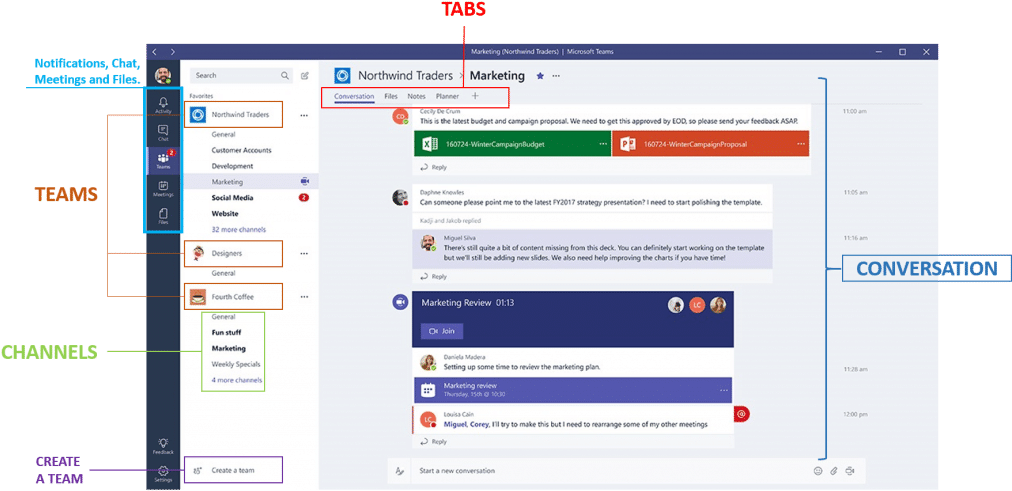The width and height of the screenshot is (1012, 491).
Task: Open Northwind Traders team more options
Action: (x=304, y=115)
